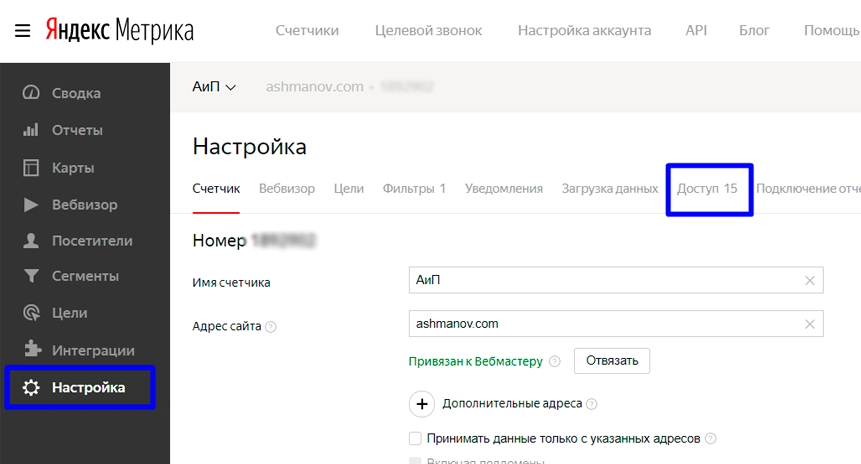Switch to the Доступ tab

(x=707, y=188)
